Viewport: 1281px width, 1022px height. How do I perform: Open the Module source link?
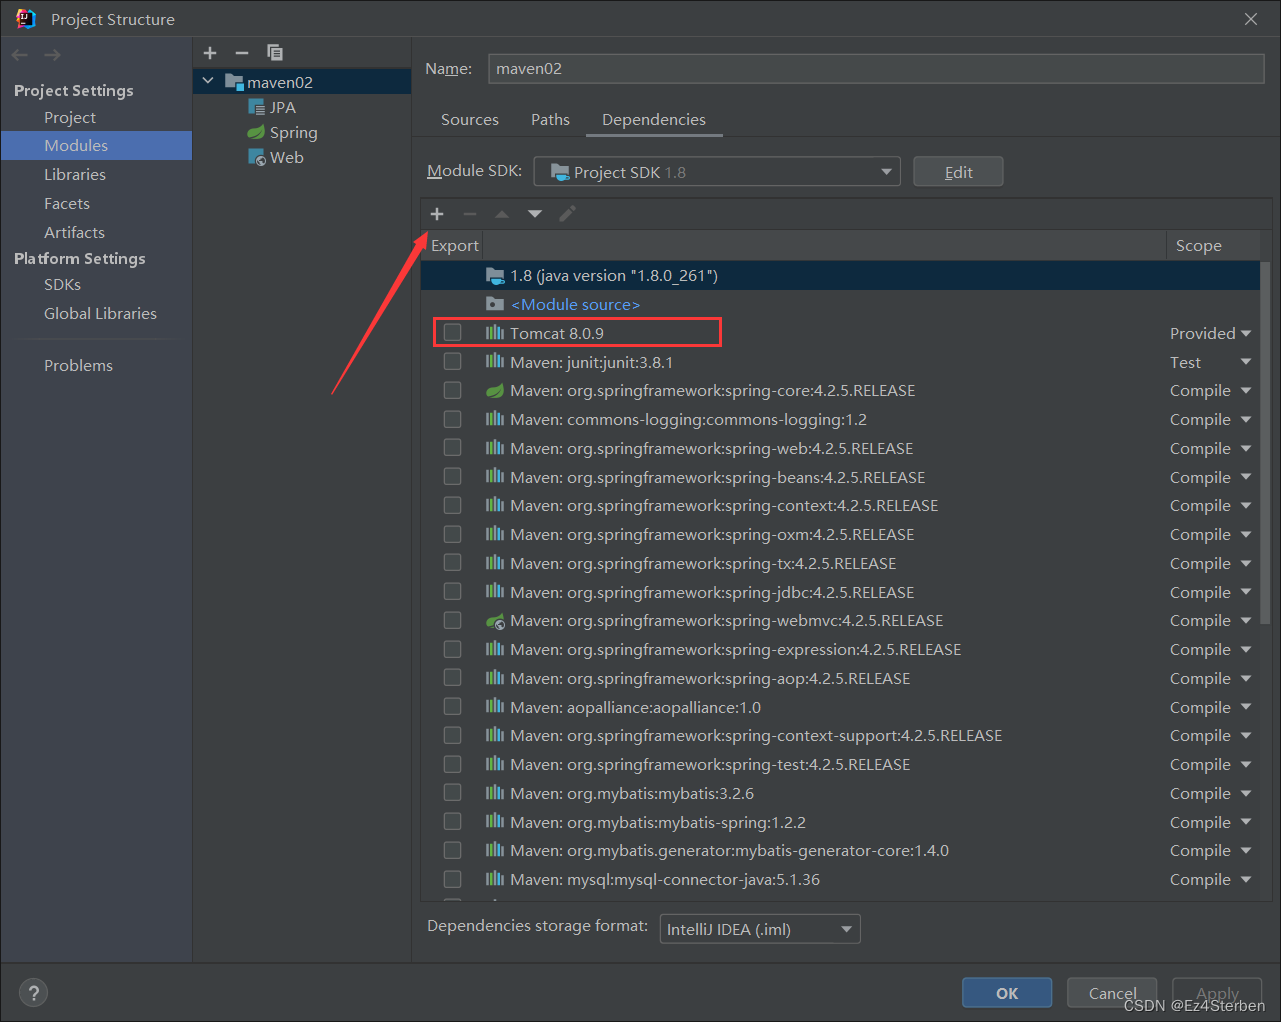click(576, 304)
